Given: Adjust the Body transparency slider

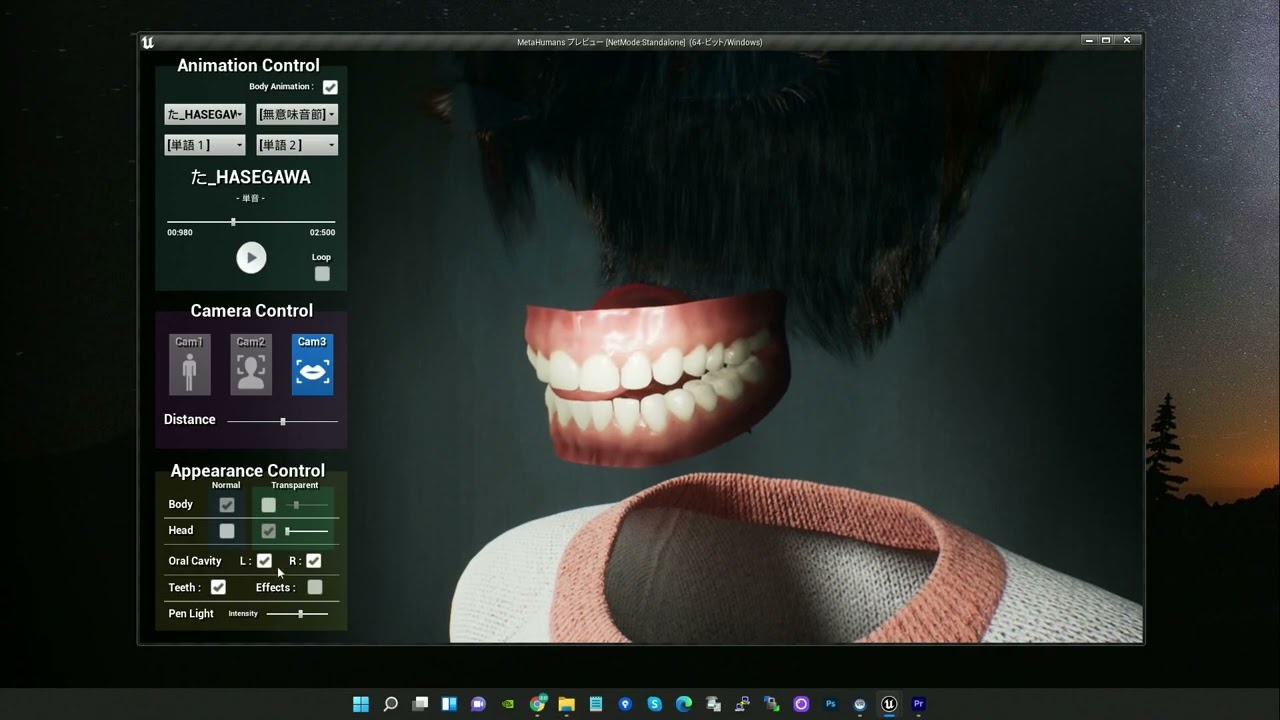Looking at the screenshot, I should tap(306, 505).
